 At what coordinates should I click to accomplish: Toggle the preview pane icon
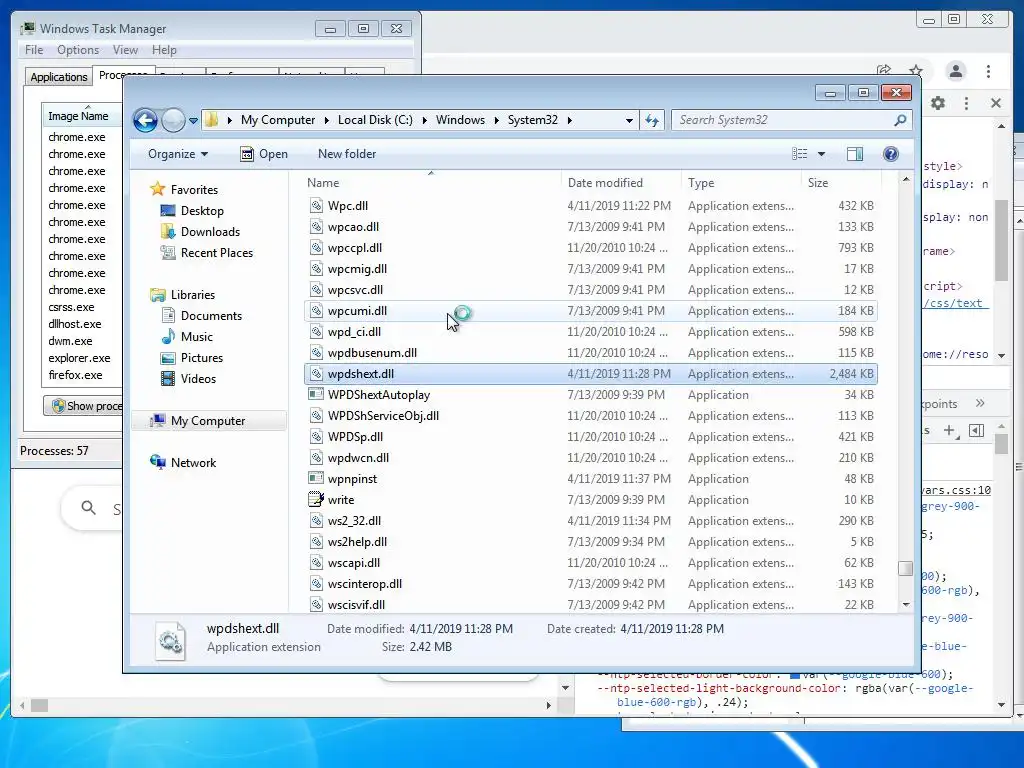tap(855, 153)
